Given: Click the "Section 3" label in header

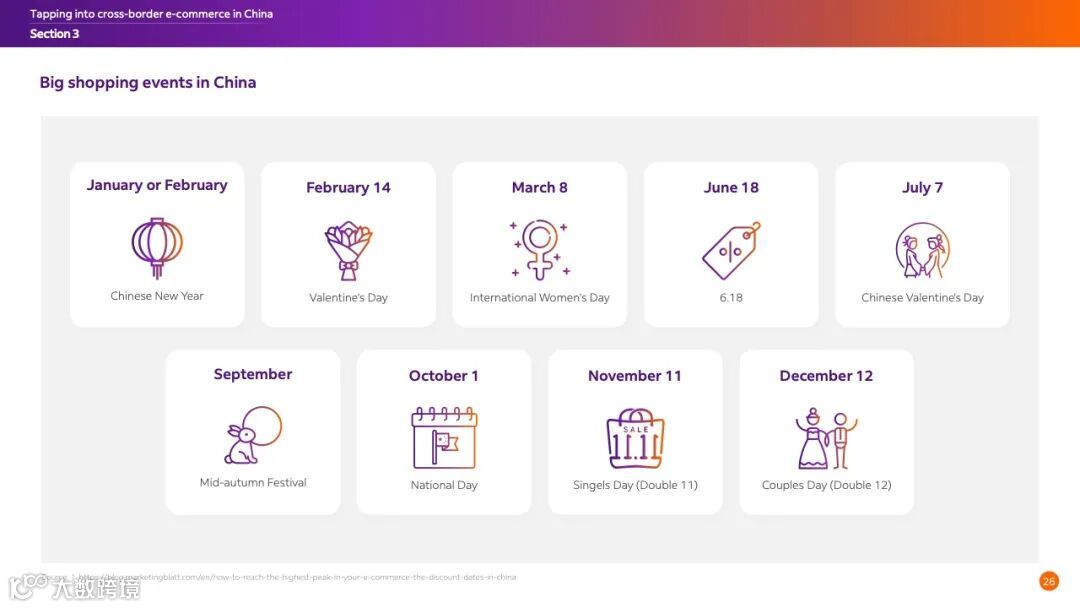Looking at the screenshot, I should pyautogui.click(x=54, y=34).
